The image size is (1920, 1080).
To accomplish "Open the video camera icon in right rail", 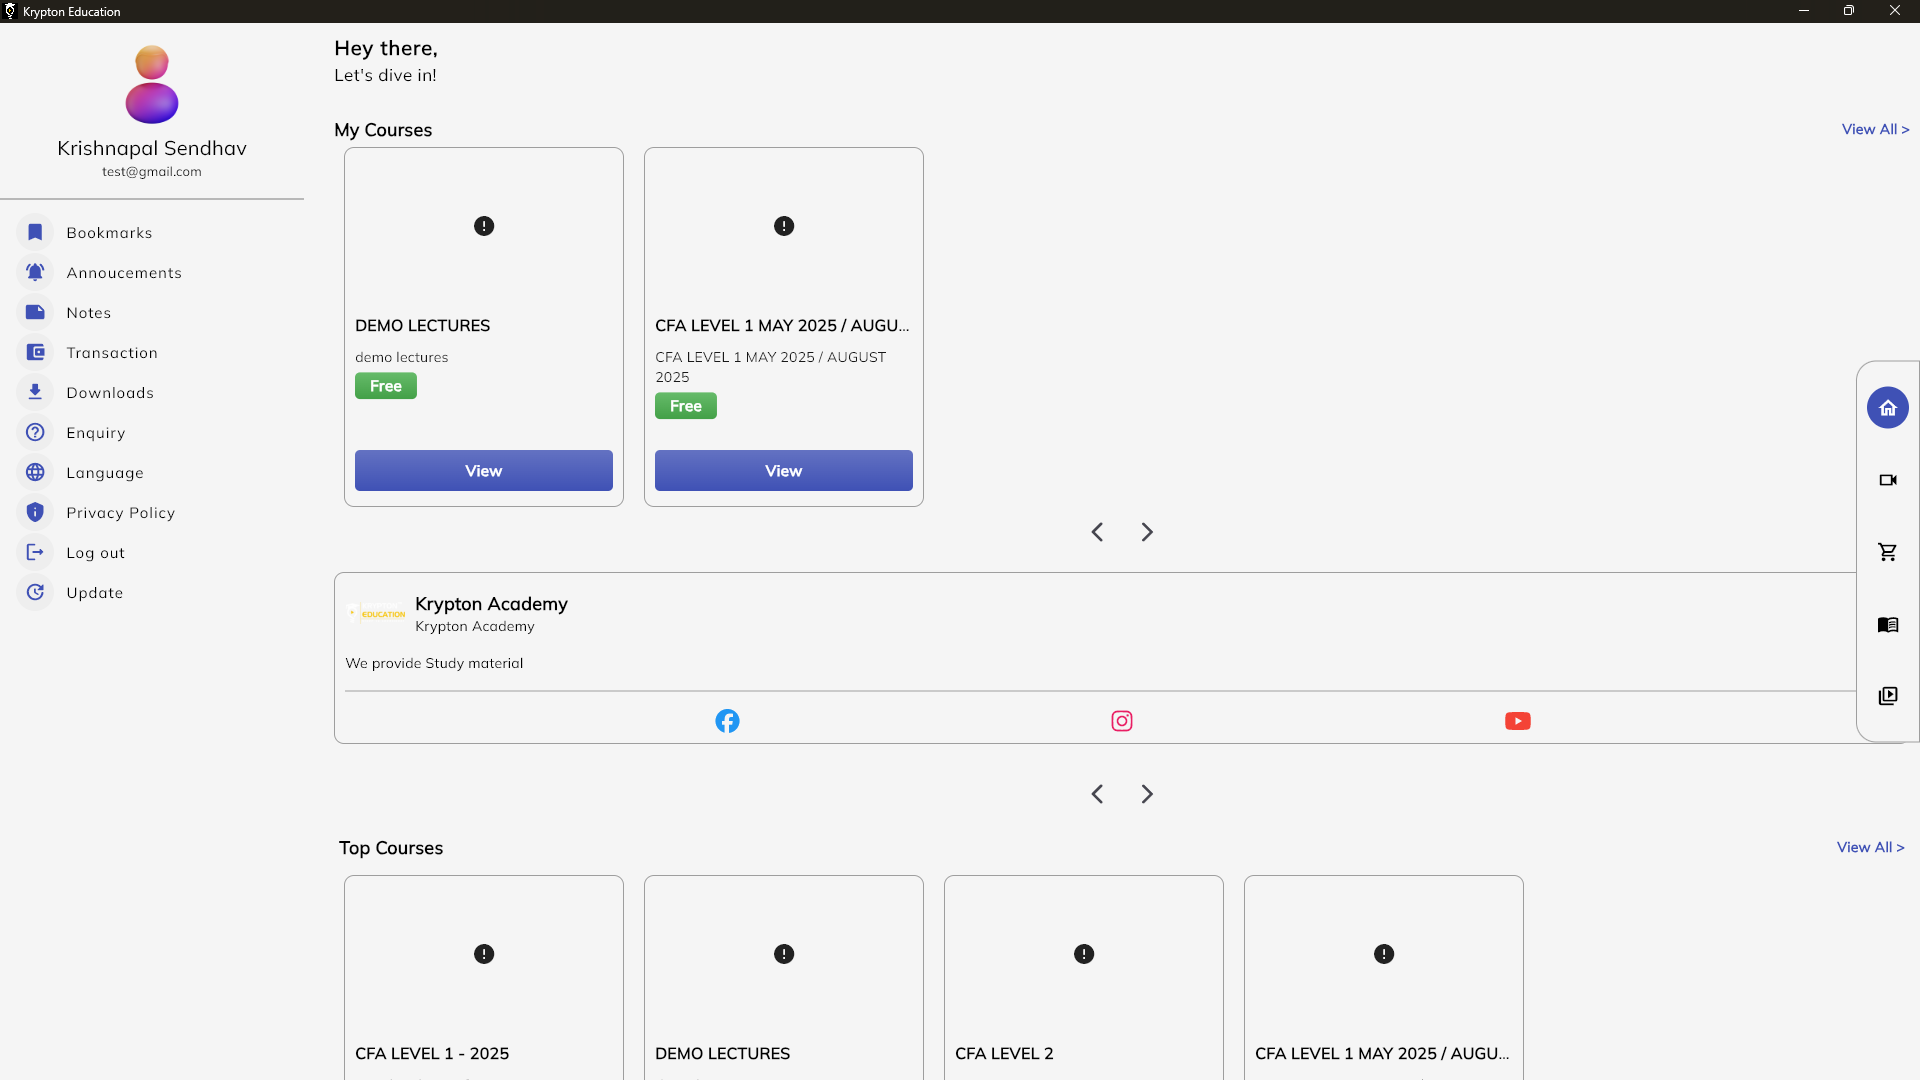I will [1887, 480].
